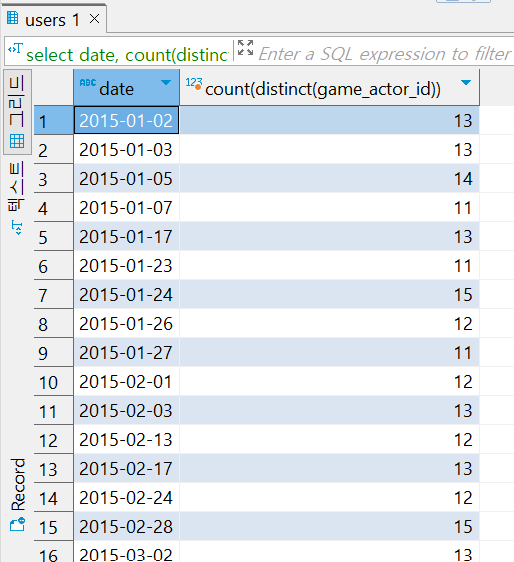This screenshot has height=562, width=514.
Task: Open the count column dropdown arrow
Action: point(466,83)
